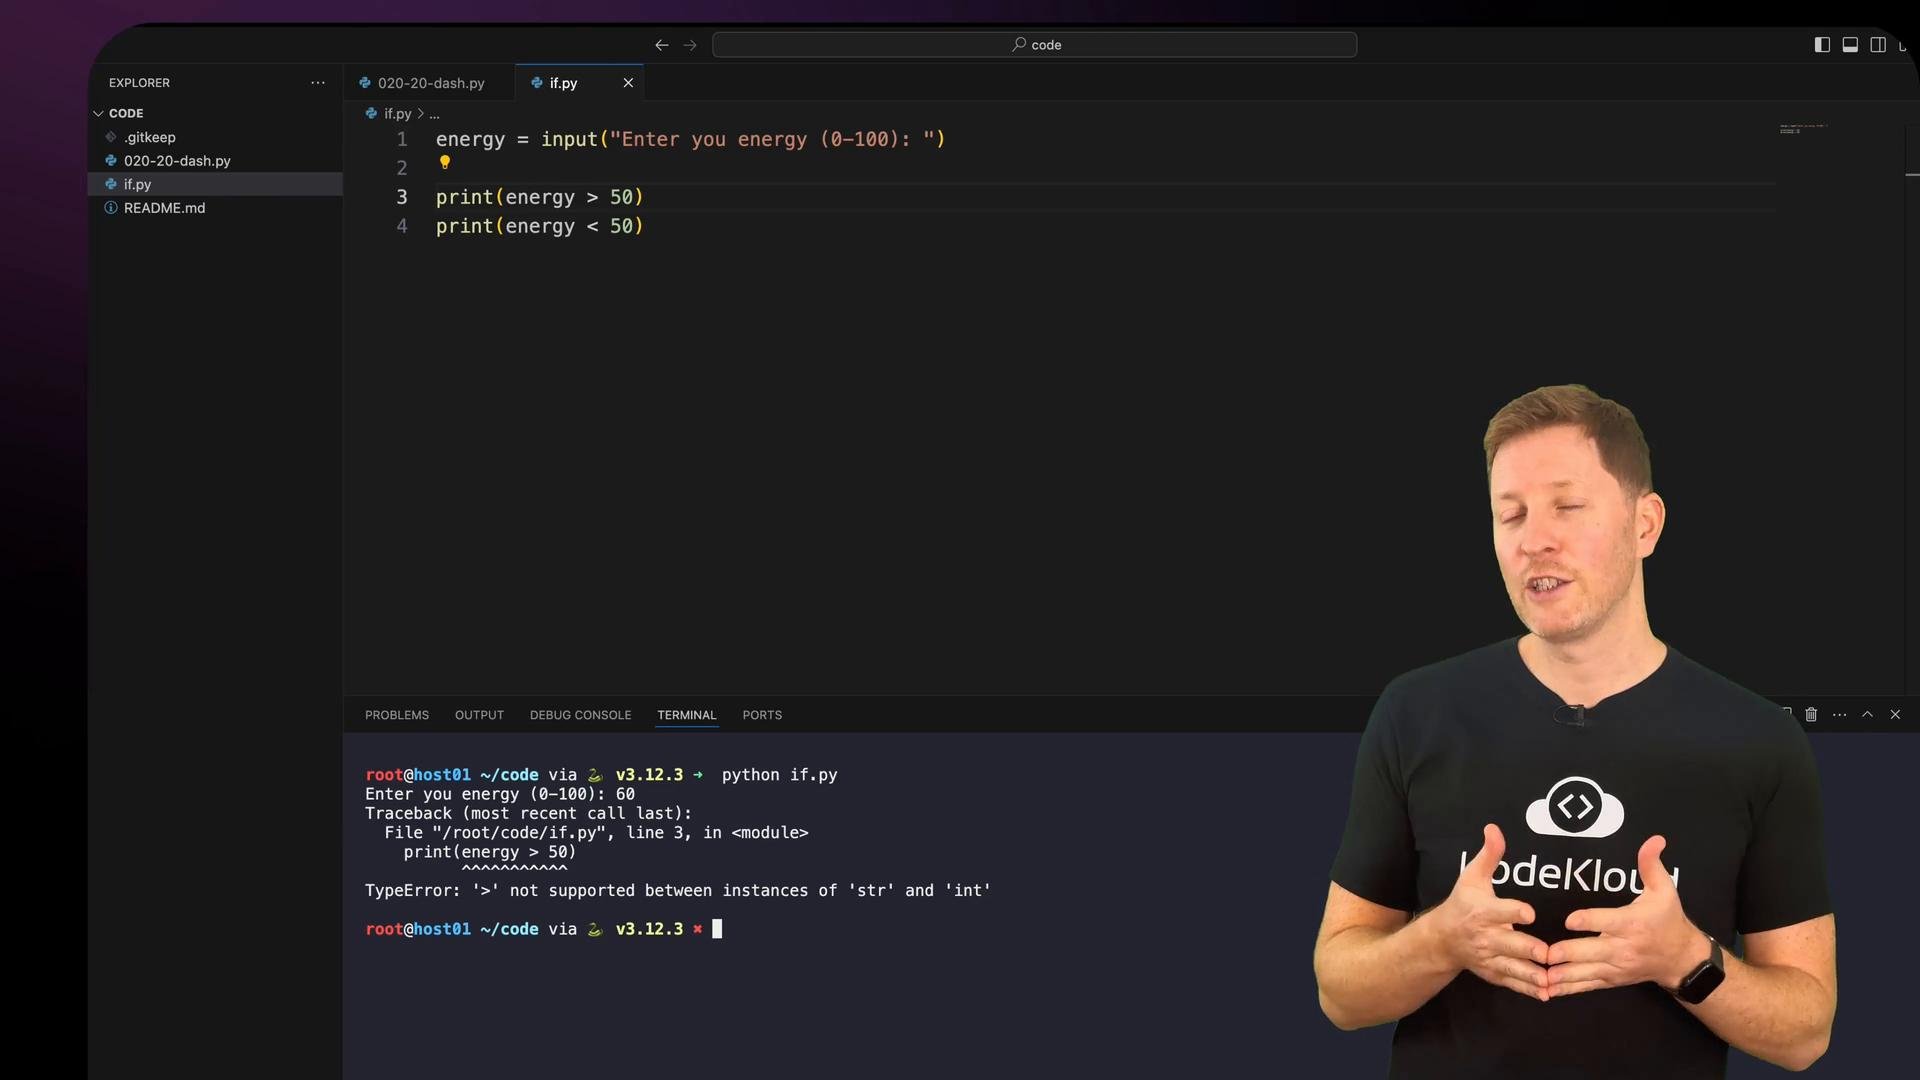Click the if.py breadcrumb item
The height and width of the screenshot is (1080, 1920).
click(397, 114)
